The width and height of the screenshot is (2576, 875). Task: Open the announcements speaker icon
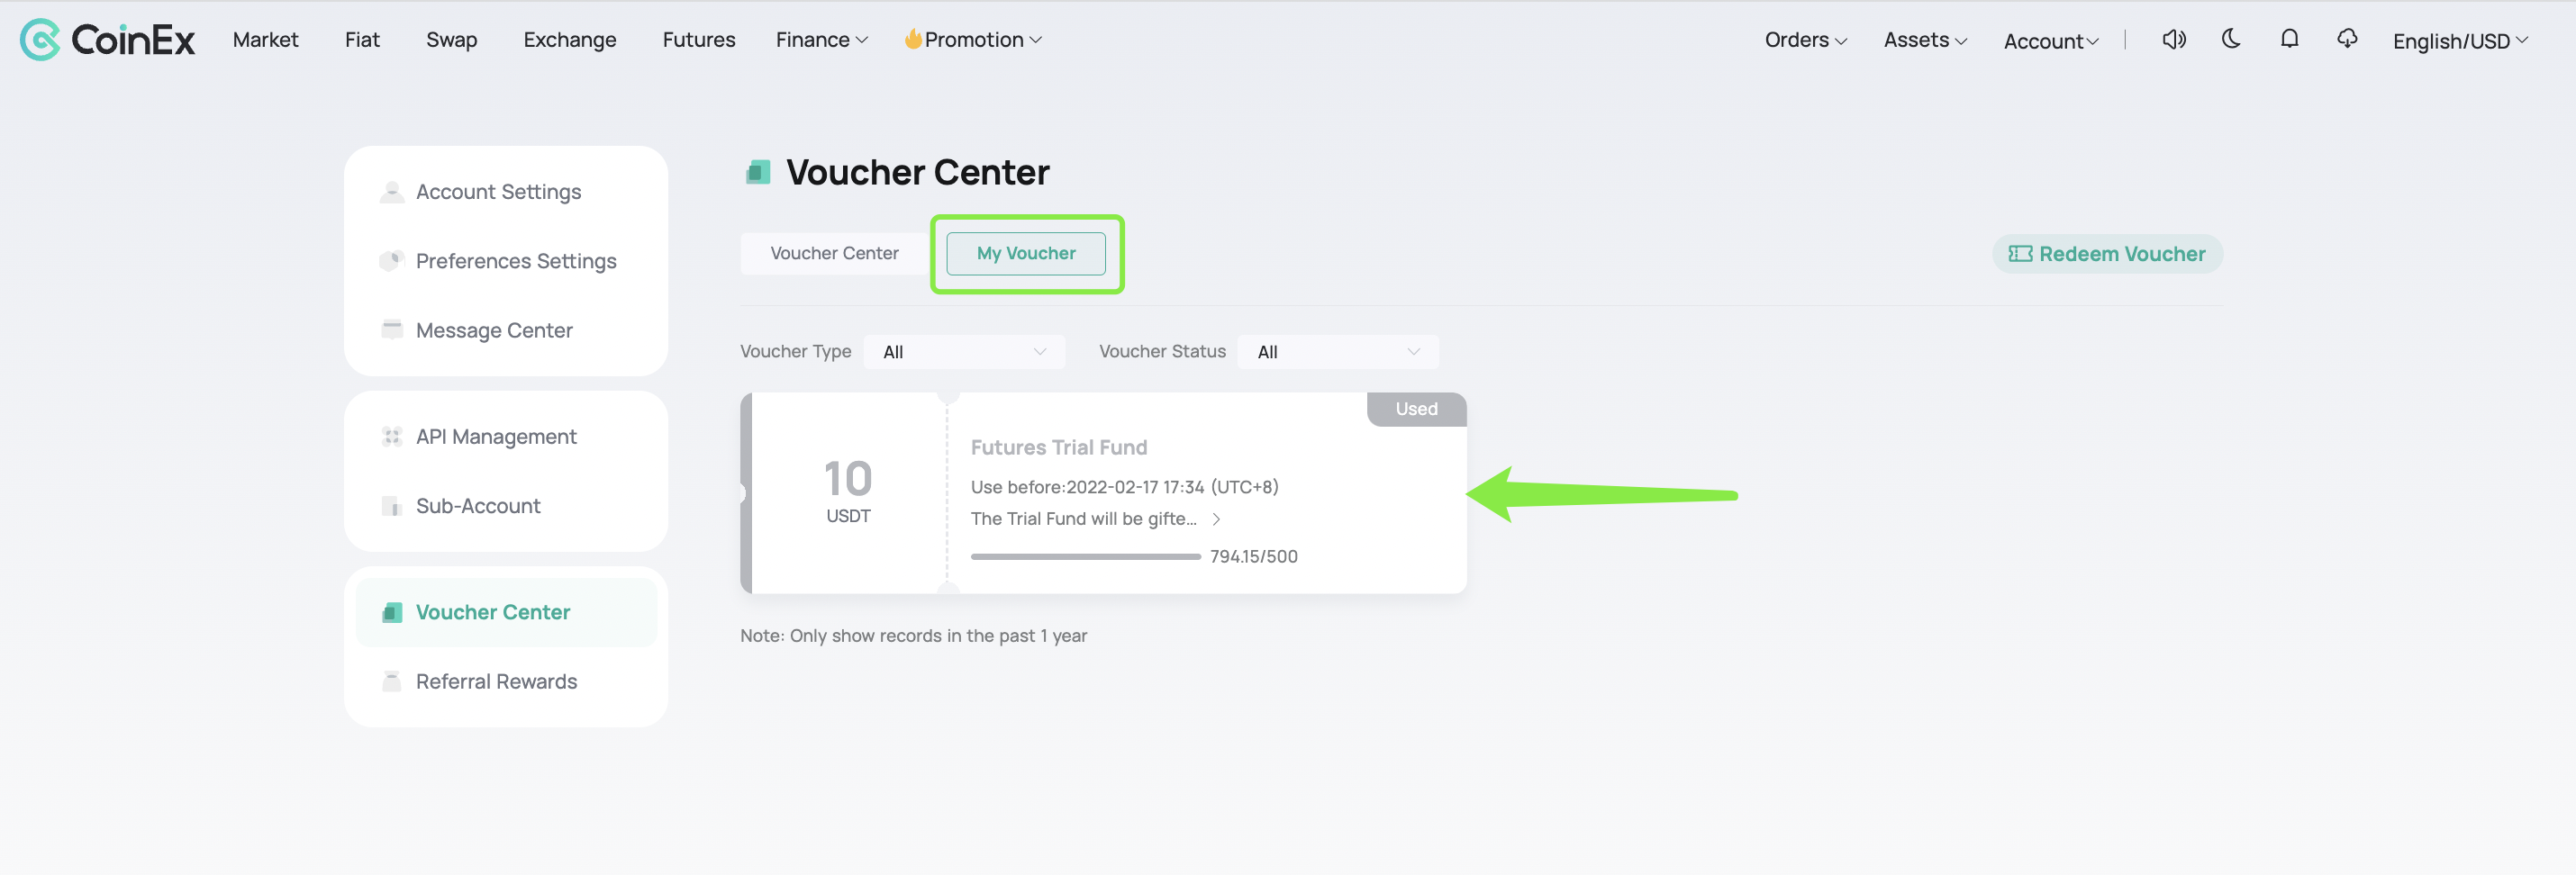tap(2173, 39)
